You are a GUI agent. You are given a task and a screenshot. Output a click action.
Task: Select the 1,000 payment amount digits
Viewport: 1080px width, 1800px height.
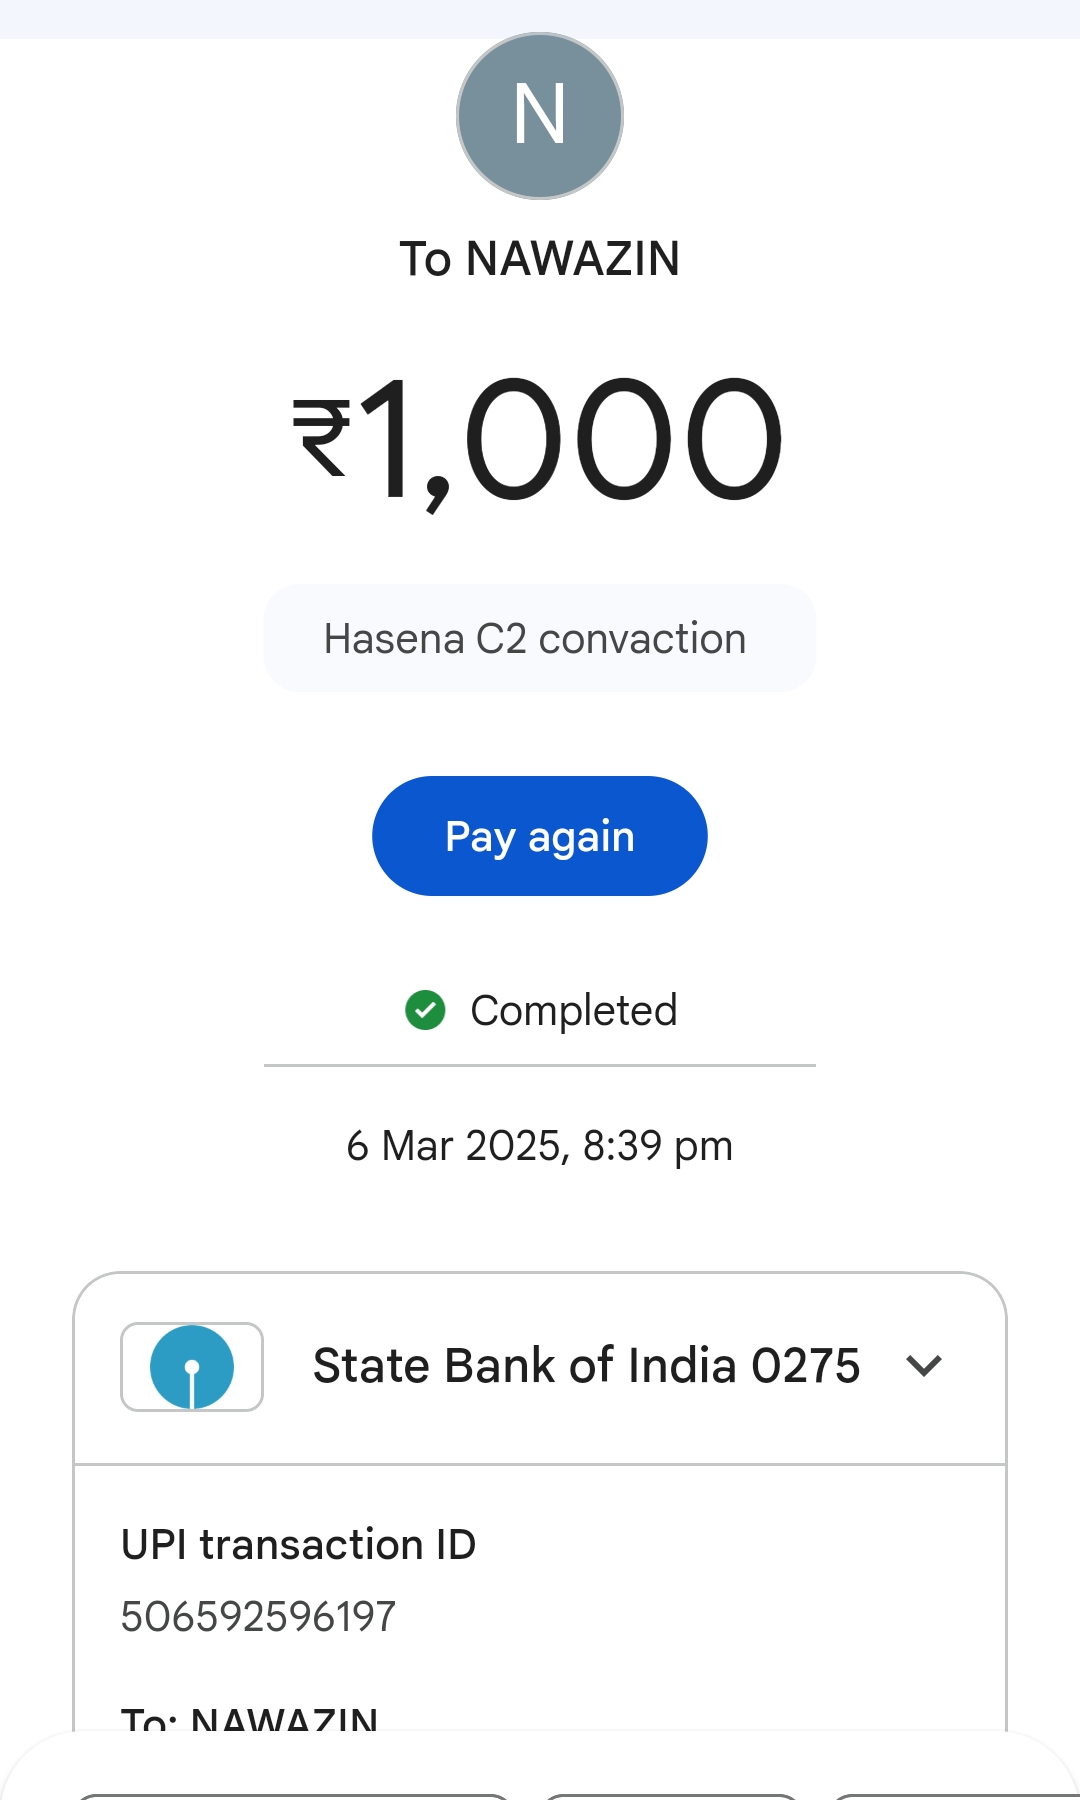(572, 440)
